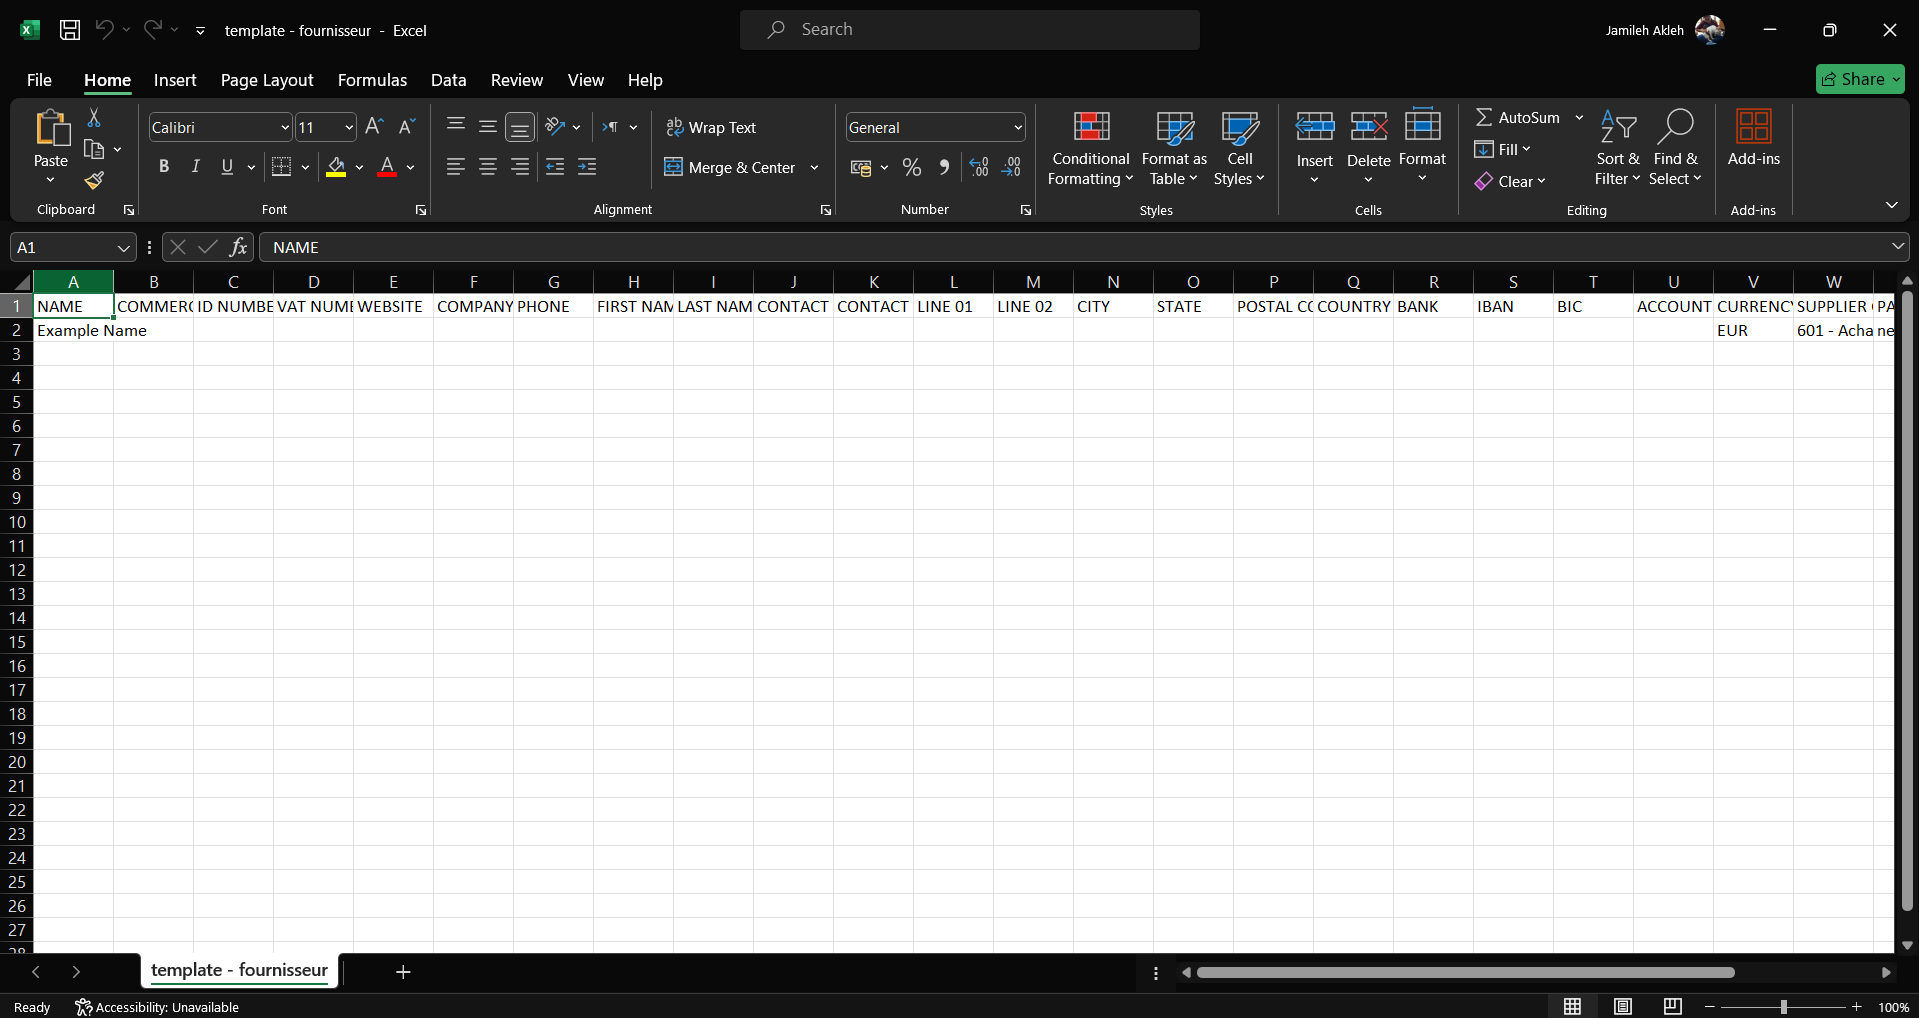
Task: Open the General number format dropdown
Action: (x=1018, y=127)
